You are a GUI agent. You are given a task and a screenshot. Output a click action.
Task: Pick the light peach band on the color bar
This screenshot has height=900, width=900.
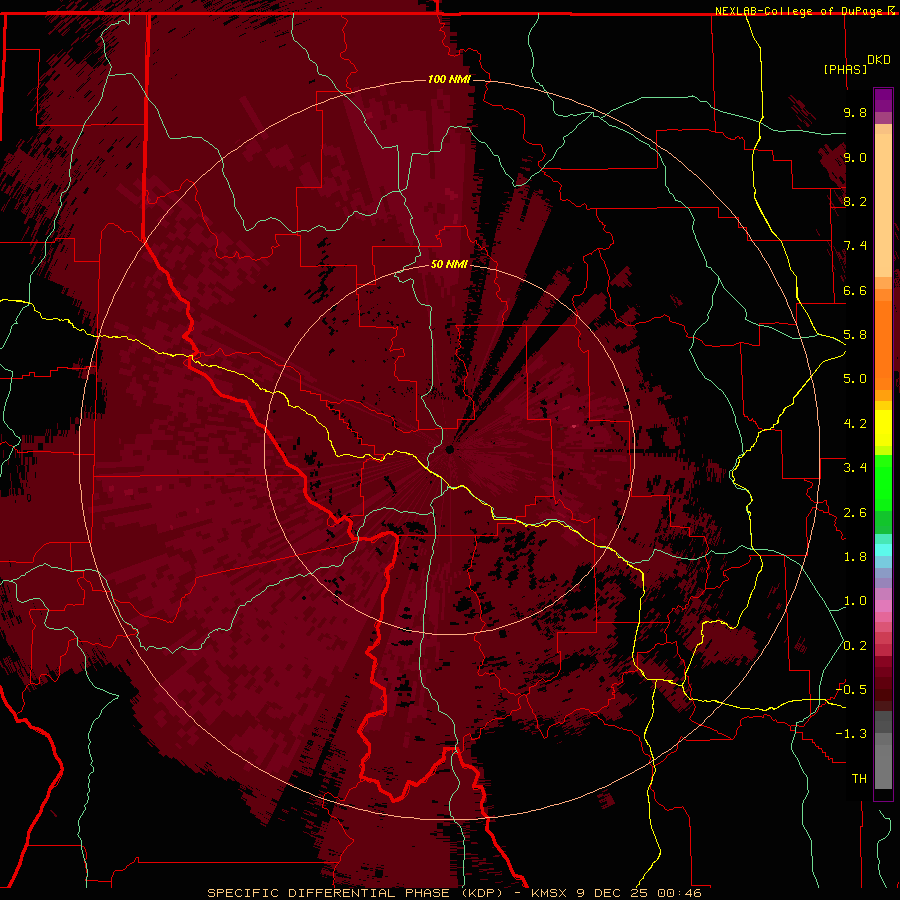tap(883, 205)
